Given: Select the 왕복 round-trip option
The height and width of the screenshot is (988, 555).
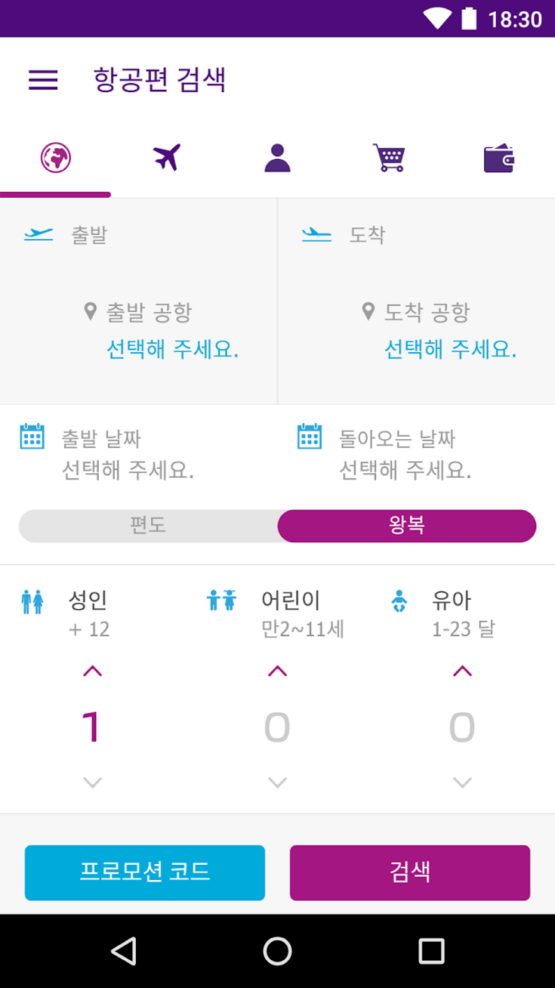Looking at the screenshot, I should [407, 526].
